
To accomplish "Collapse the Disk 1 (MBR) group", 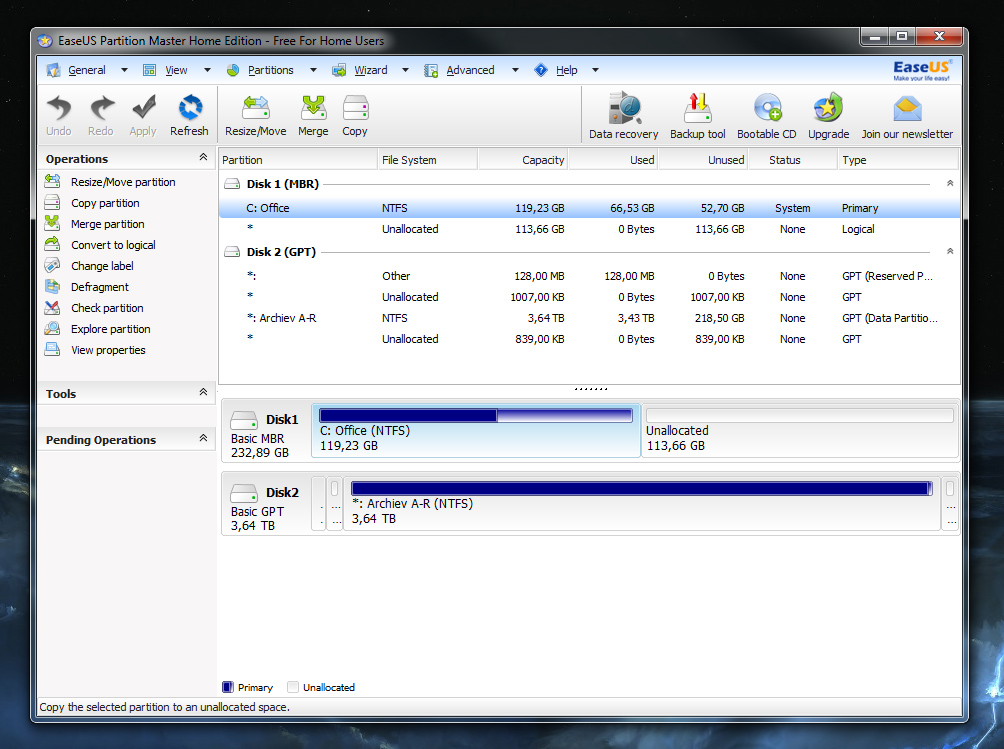I will click(950, 184).
